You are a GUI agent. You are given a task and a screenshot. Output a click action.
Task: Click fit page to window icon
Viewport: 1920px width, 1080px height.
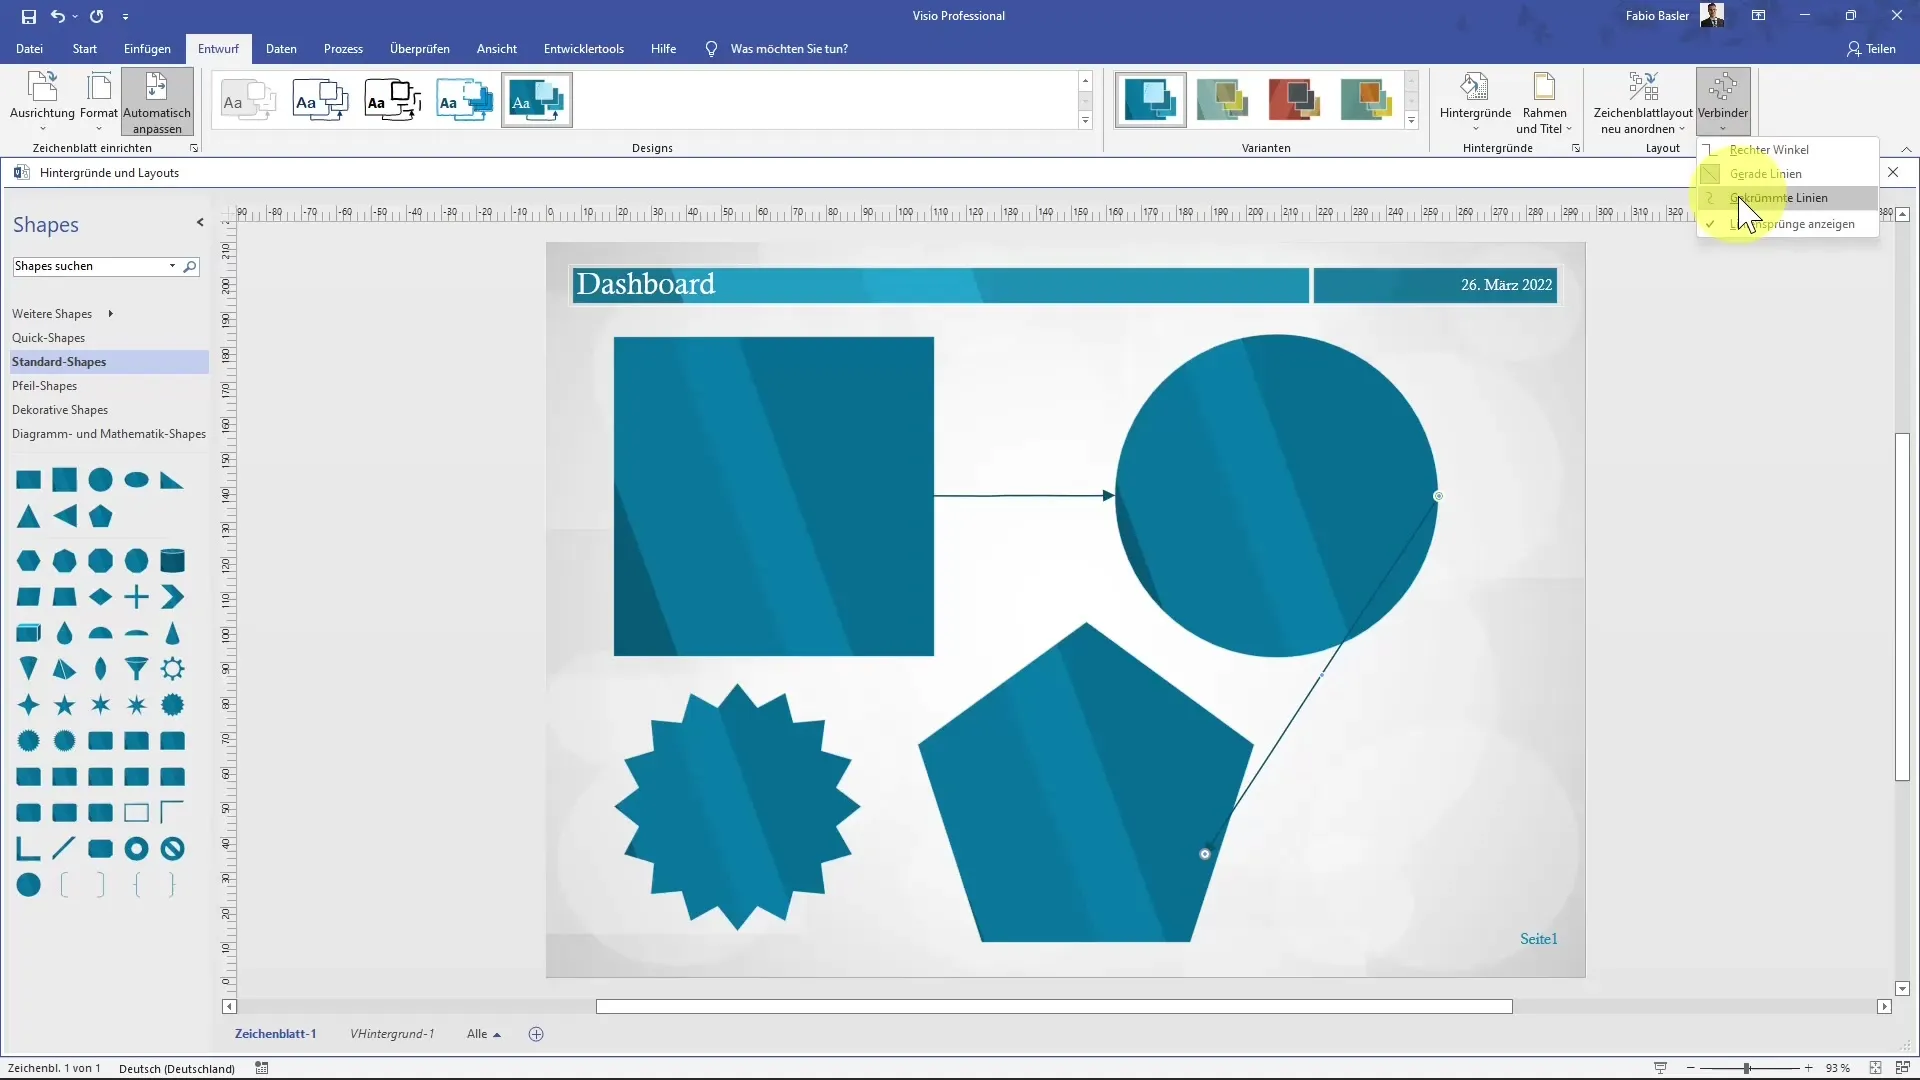[x=1875, y=1068]
